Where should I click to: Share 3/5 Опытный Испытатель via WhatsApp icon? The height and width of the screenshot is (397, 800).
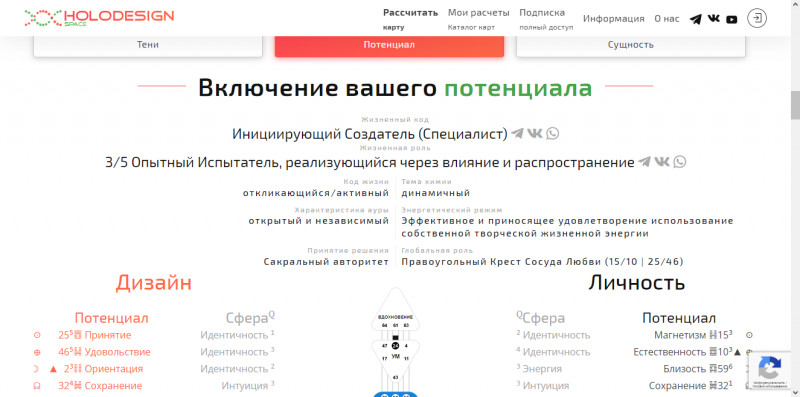(x=680, y=162)
